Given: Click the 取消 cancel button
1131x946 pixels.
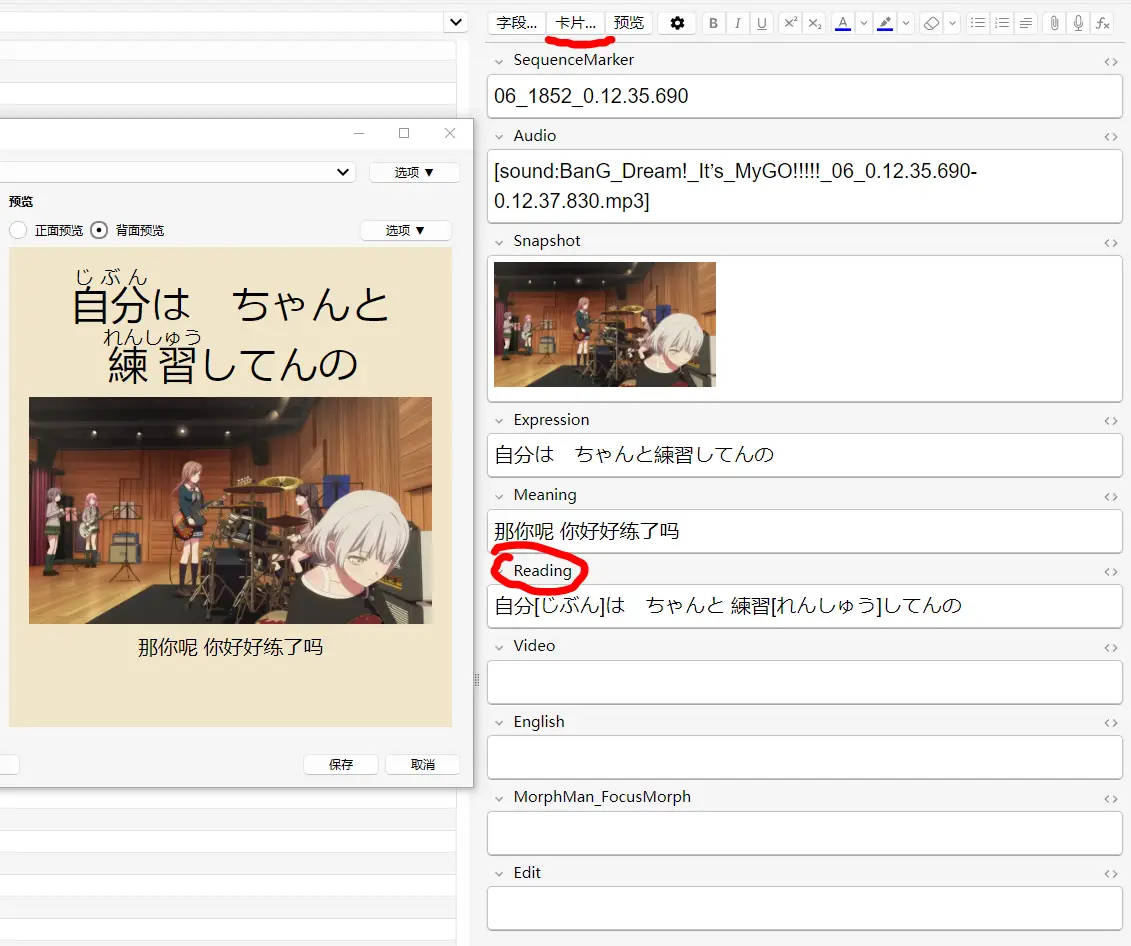Looking at the screenshot, I should click(x=422, y=764).
